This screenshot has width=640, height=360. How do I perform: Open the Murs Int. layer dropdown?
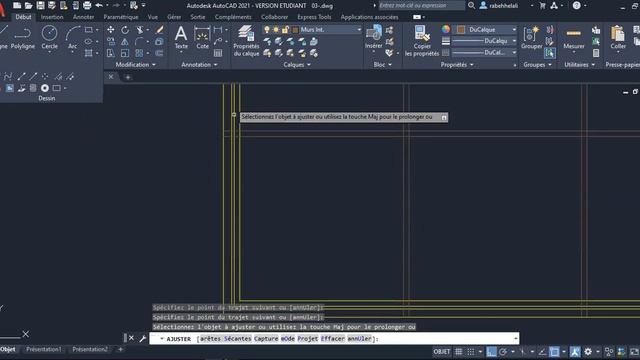tap(359, 30)
